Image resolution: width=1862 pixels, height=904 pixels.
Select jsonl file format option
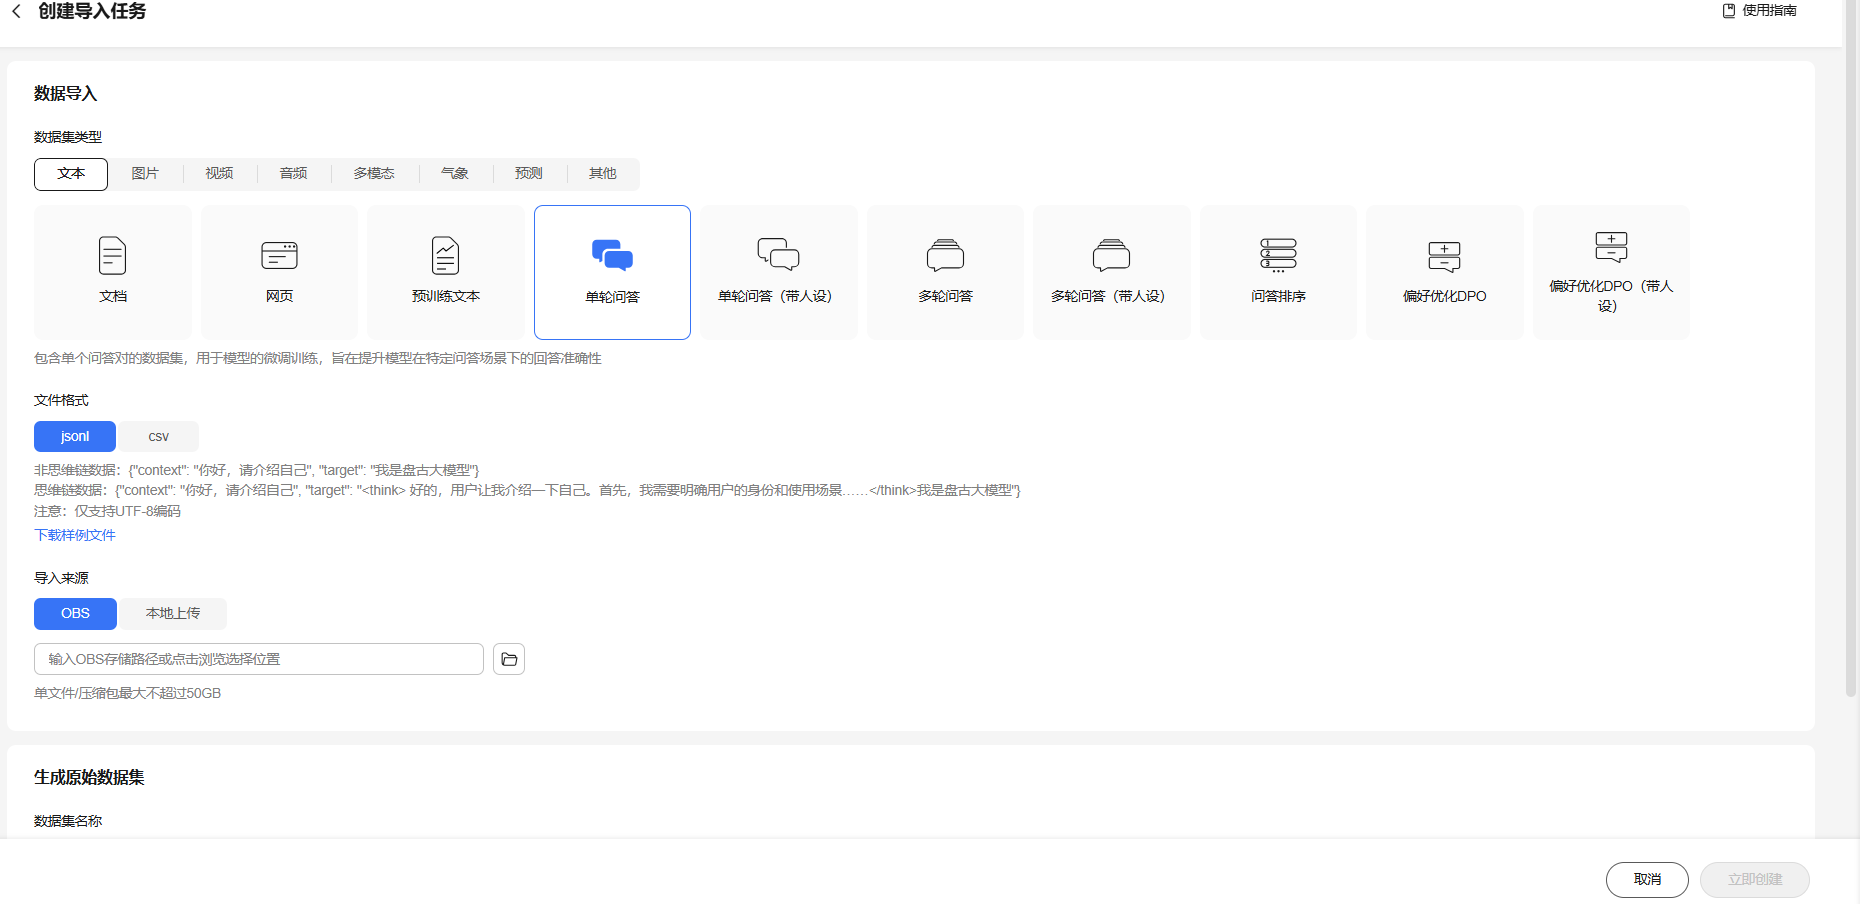[75, 437]
